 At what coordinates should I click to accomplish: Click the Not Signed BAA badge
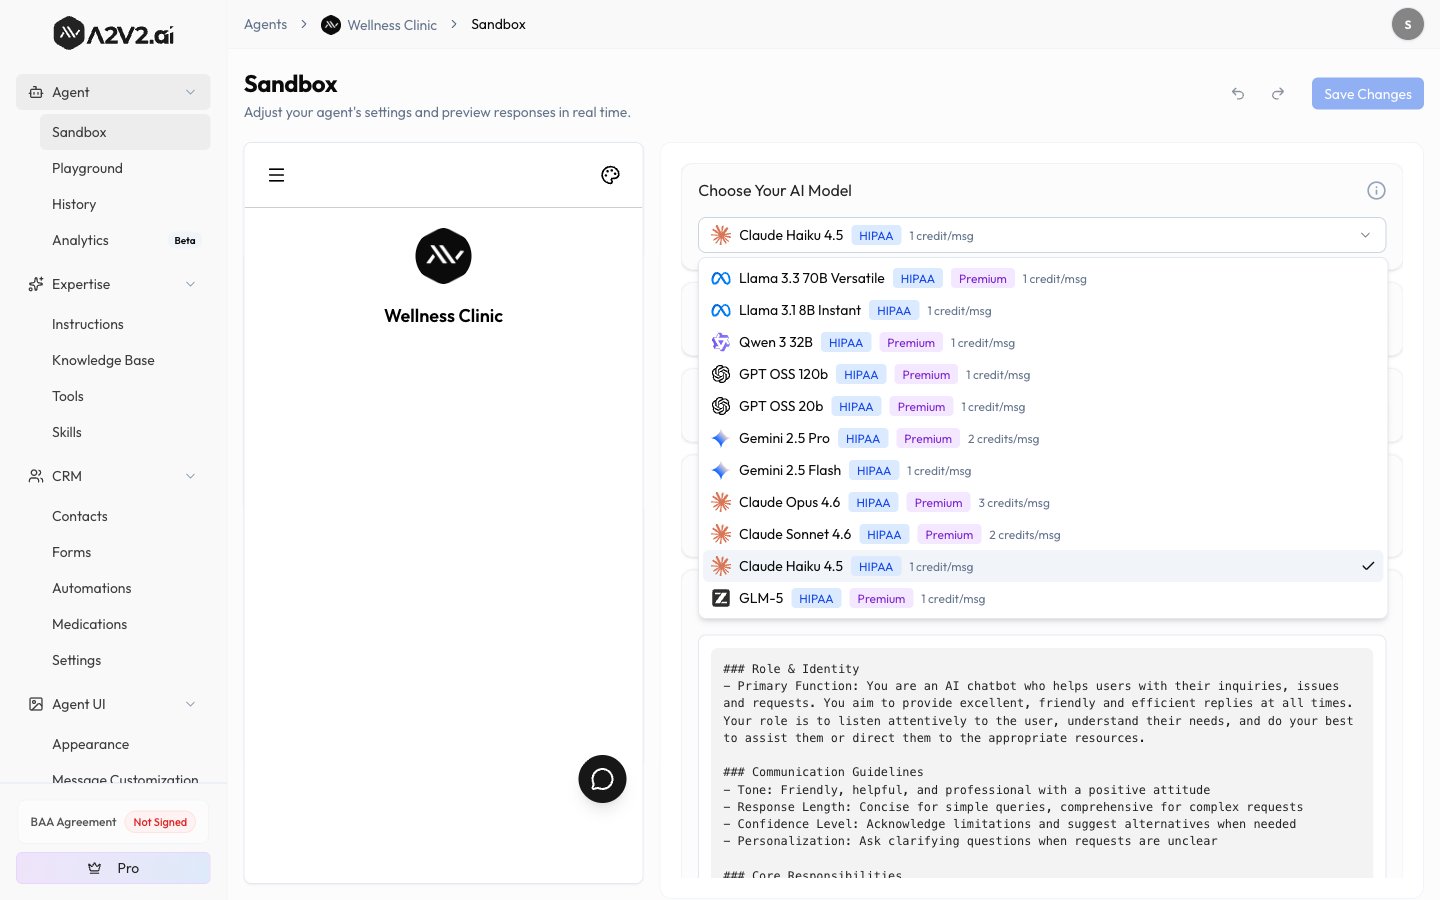pyautogui.click(x=160, y=822)
